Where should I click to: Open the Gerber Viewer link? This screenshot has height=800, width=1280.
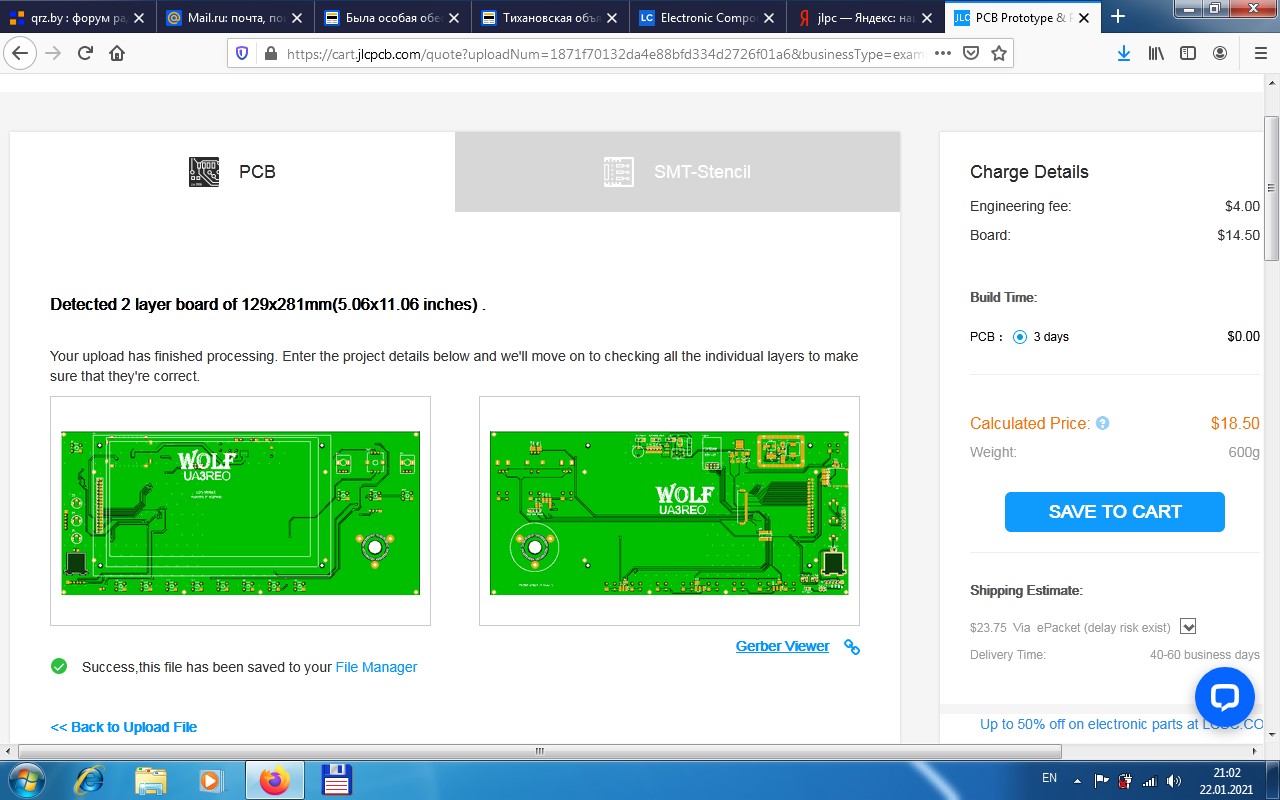tap(782, 646)
